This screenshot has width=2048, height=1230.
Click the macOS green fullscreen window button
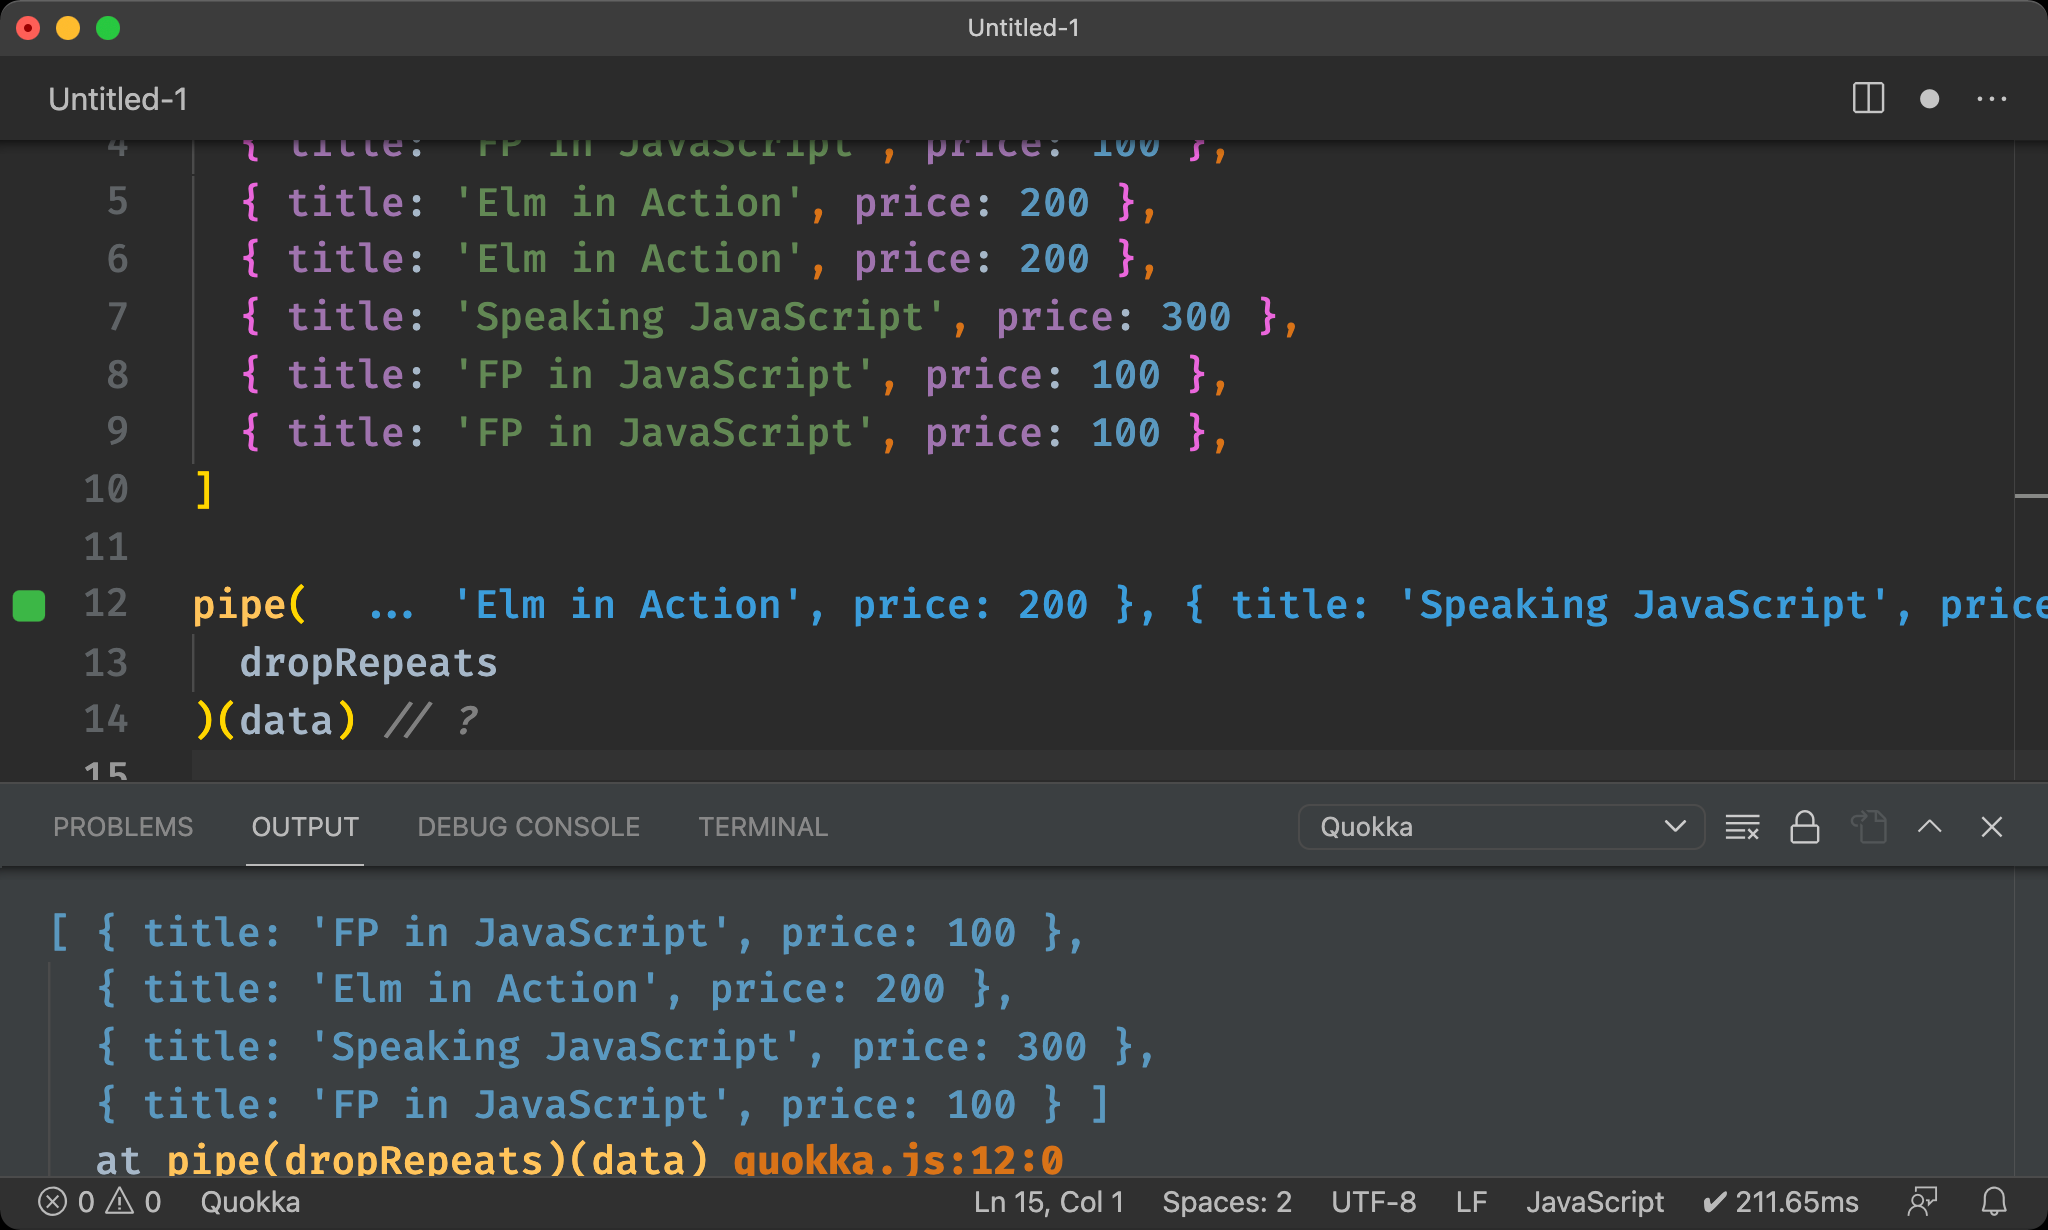[x=108, y=28]
